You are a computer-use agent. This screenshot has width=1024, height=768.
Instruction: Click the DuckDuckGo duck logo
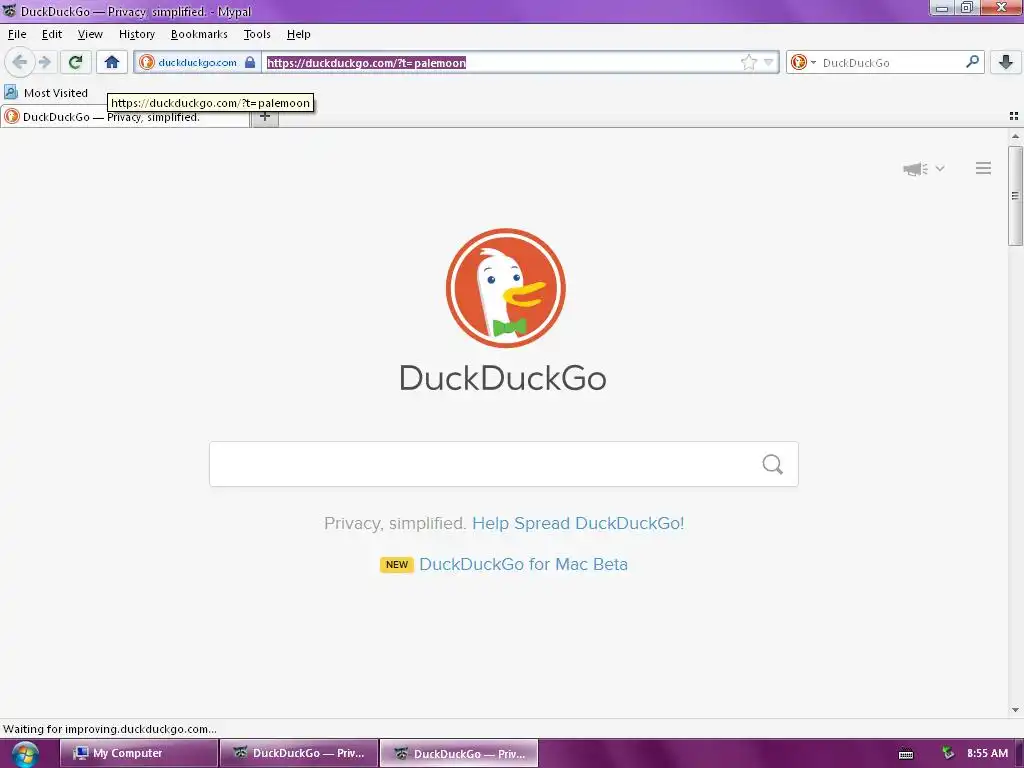tap(505, 288)
